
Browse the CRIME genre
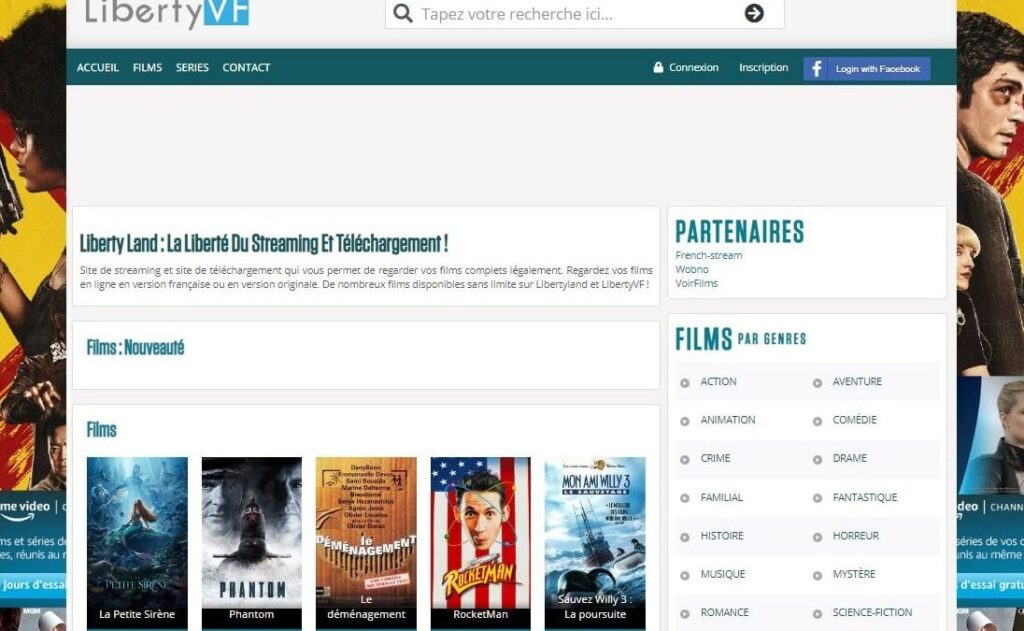click(x=715, y=459)
